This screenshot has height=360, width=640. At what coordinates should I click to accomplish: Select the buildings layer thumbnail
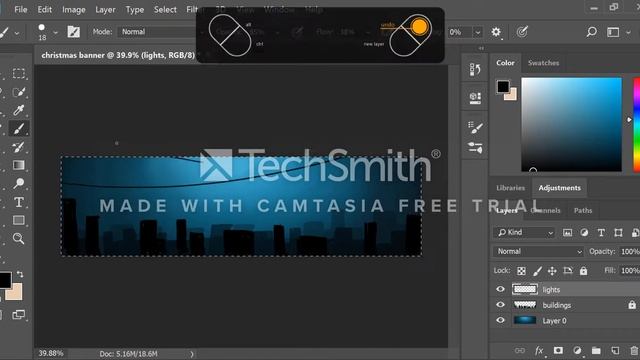[524, 305]
